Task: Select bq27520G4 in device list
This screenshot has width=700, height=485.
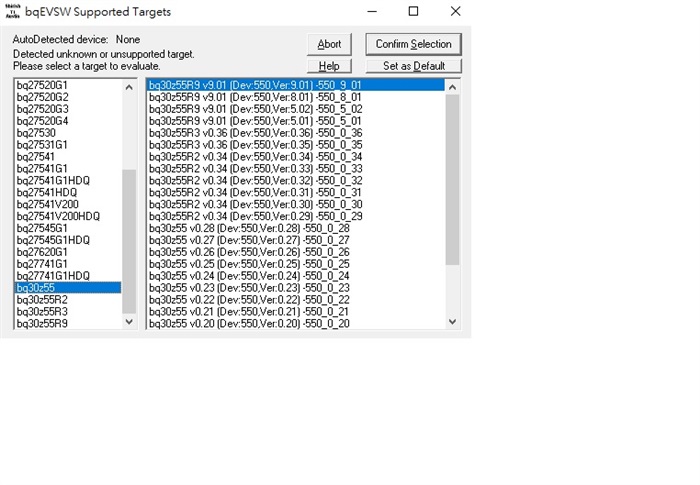Action: [x=68, y=121]
